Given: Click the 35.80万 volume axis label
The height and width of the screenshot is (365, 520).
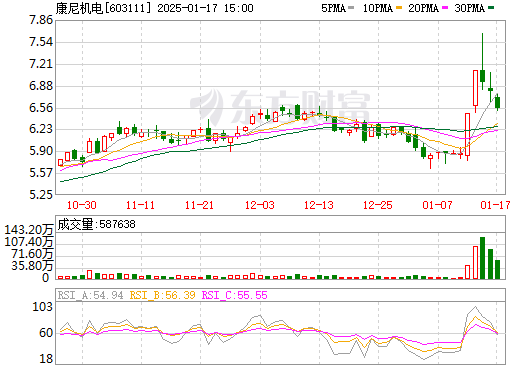Looking at the screenshot, I should (x=32, y=266).
